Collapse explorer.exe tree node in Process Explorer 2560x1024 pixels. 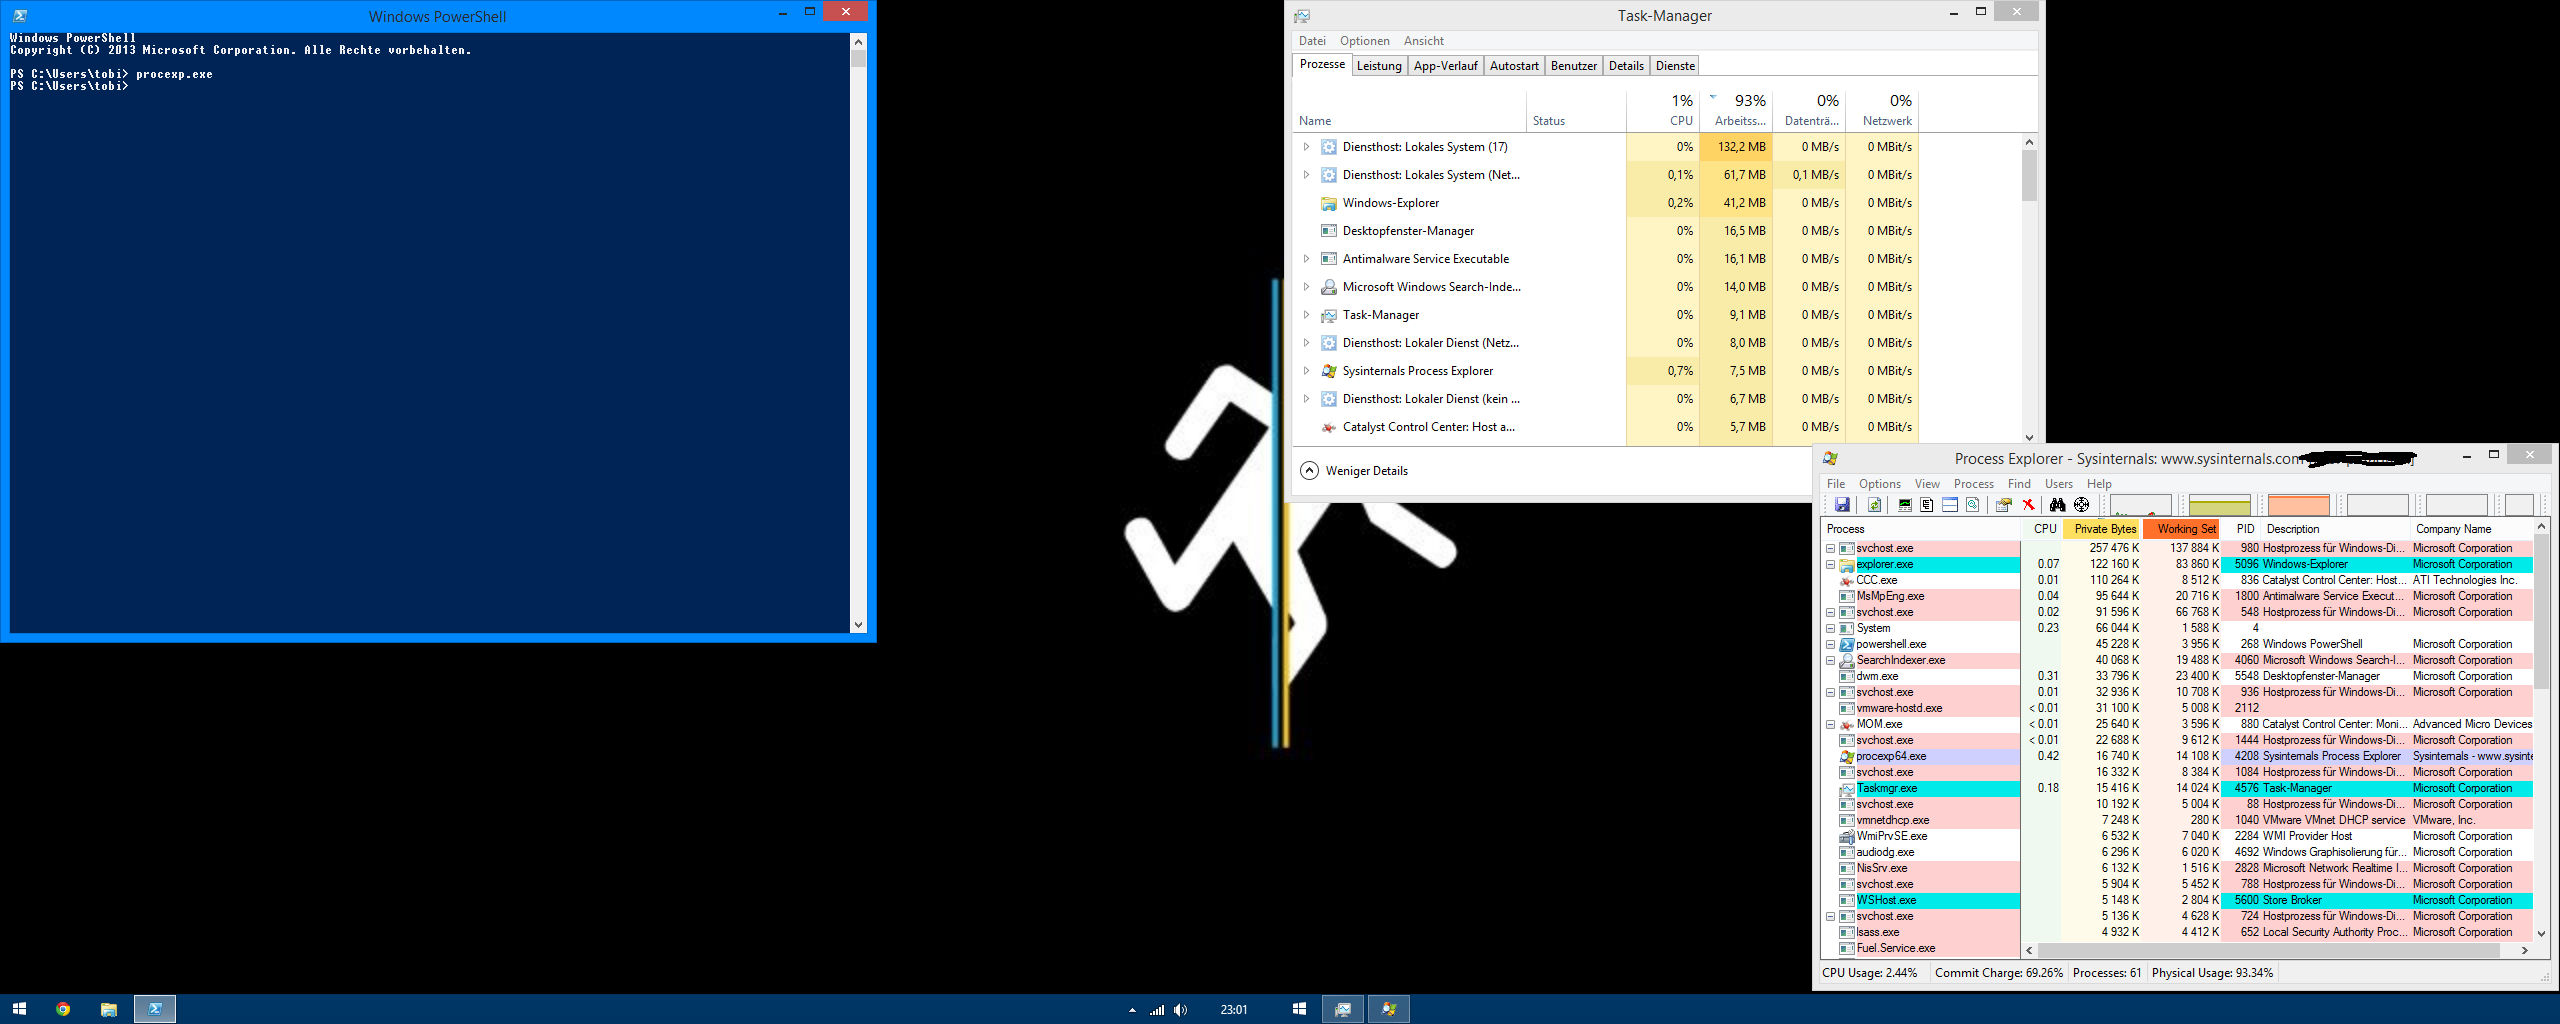pyautogui.click(x=1831, y=565)
